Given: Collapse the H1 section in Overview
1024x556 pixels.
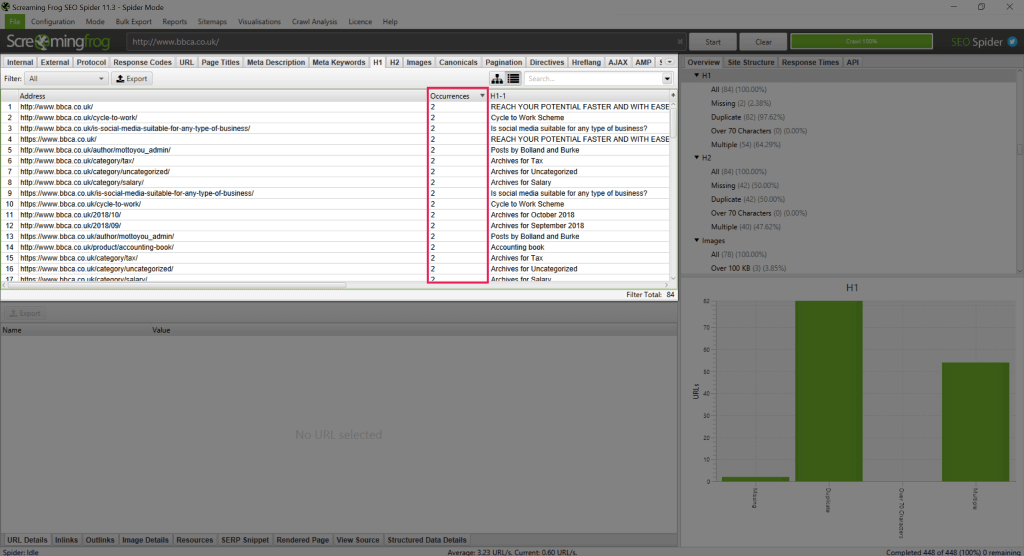Looking at the screenshot, I should pyautogui.click(x=697, y=75).
